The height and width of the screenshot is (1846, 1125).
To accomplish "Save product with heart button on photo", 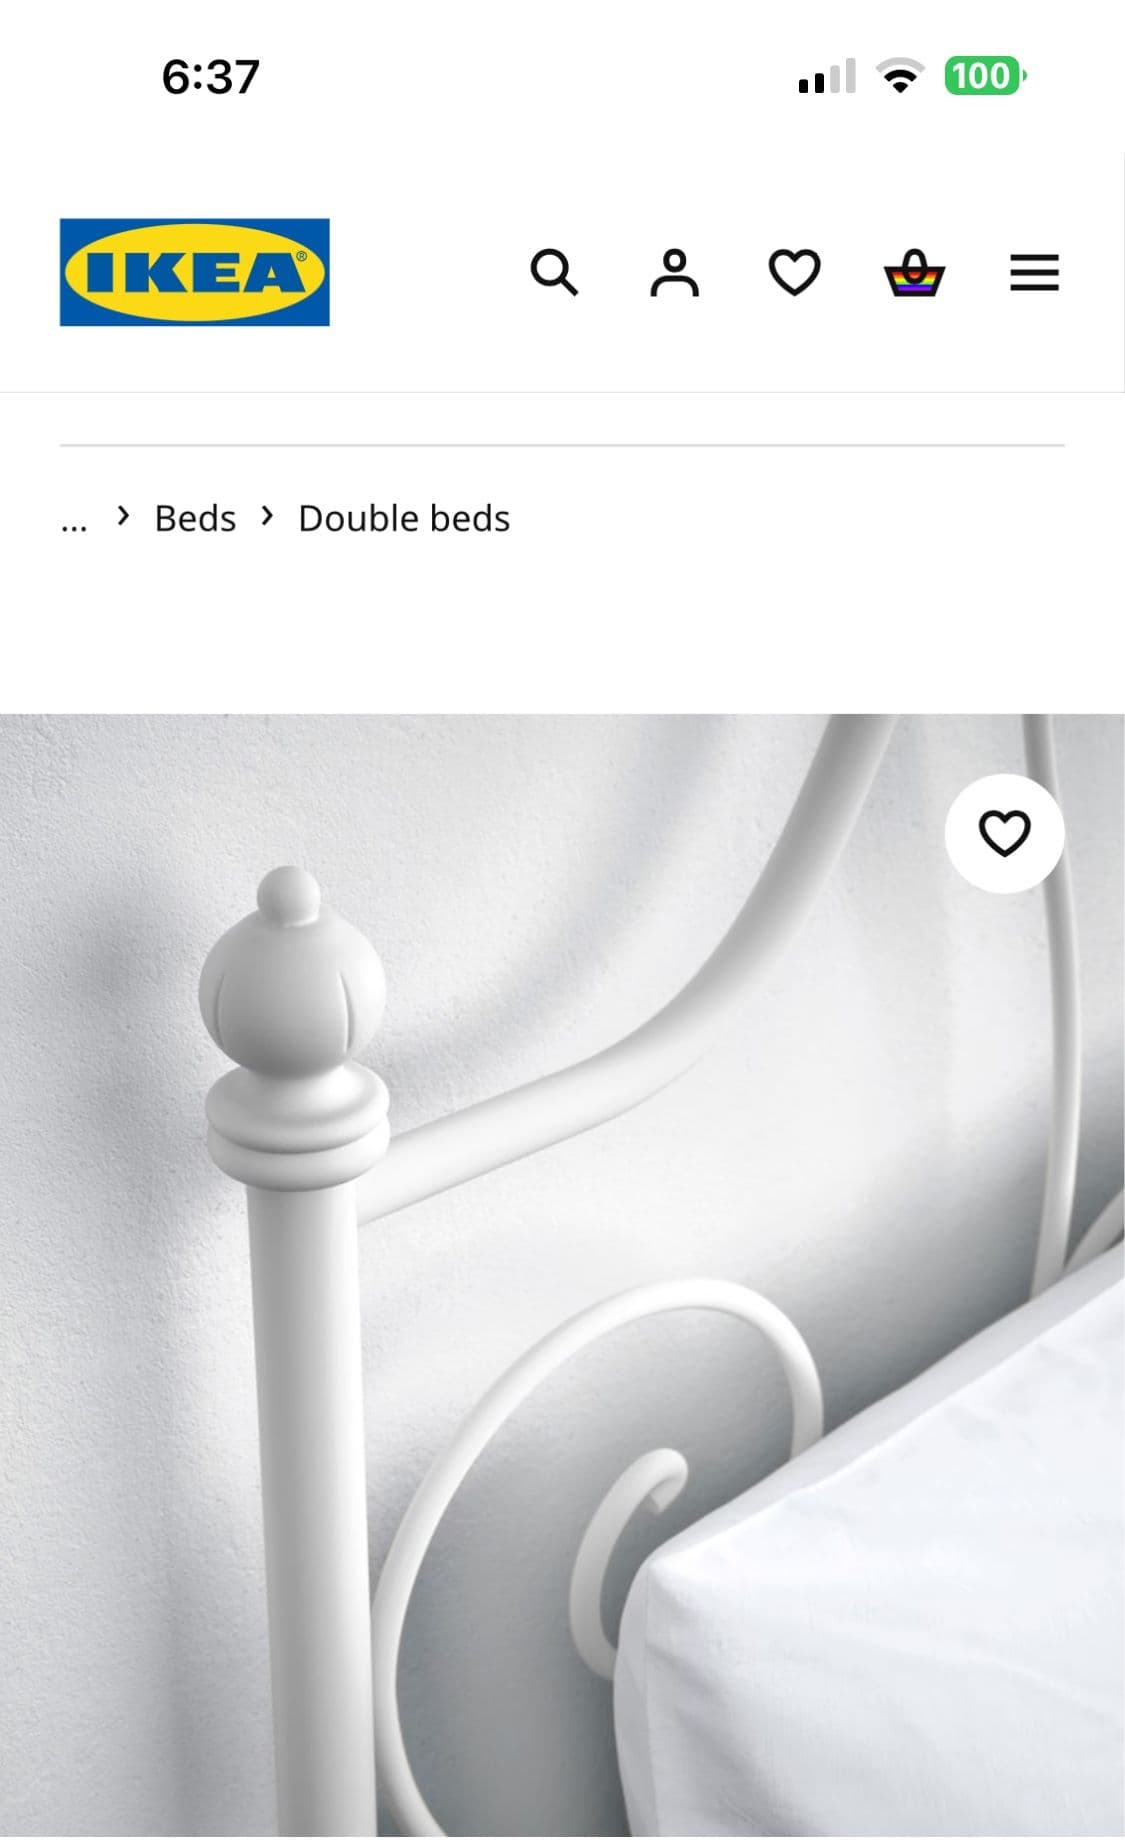I will 1004,833.
